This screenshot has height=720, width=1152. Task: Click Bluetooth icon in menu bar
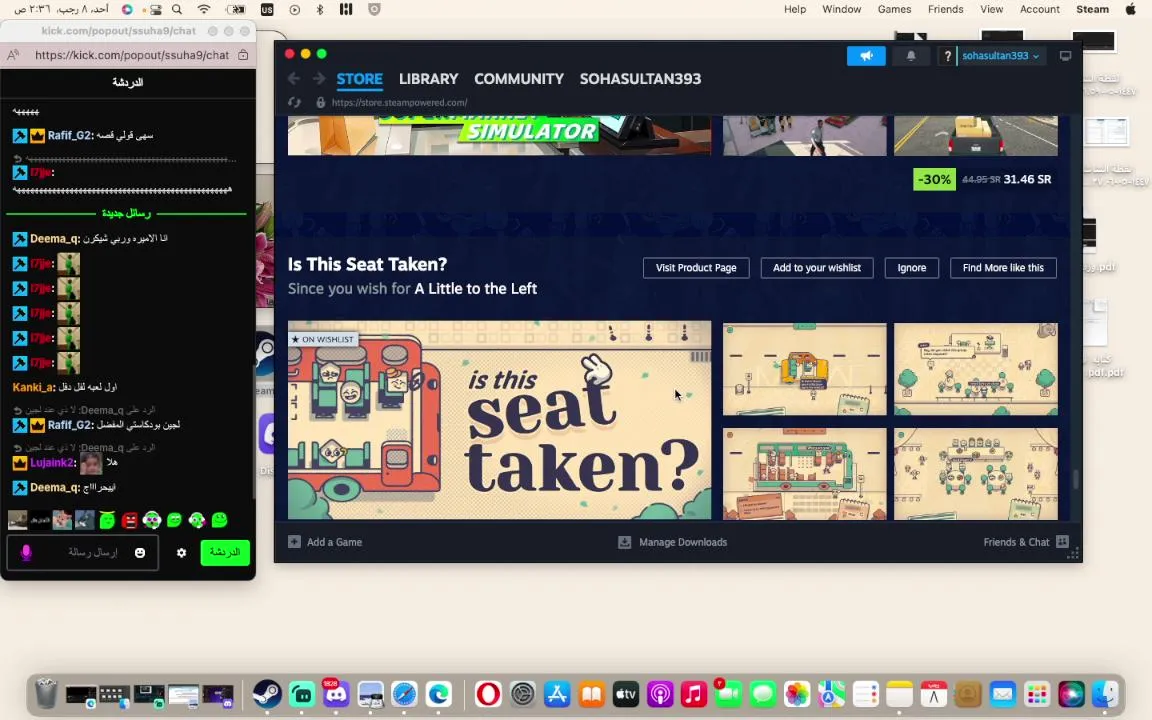click(x=320, y=10)
